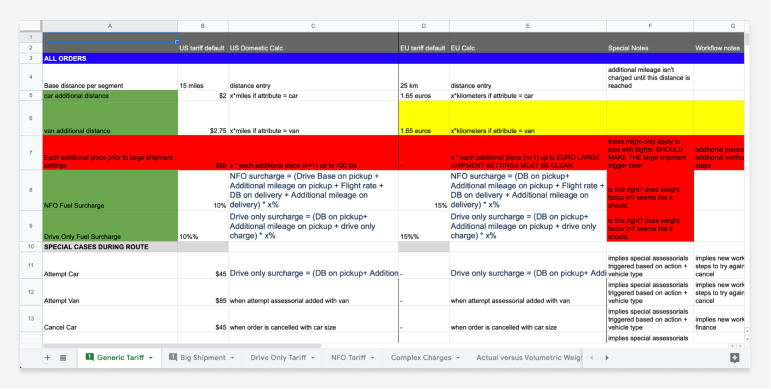Select selected cell A1

(110, 37)
